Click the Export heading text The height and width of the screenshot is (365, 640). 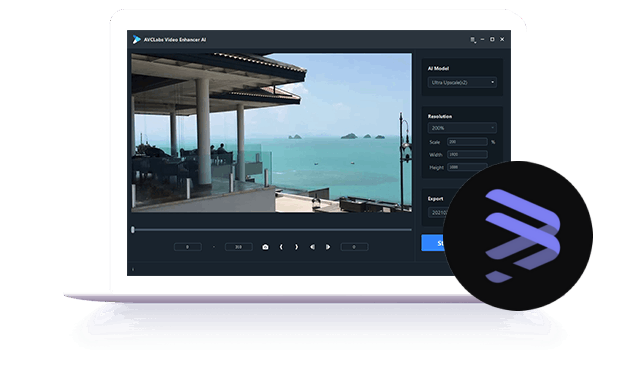[435, 199]
